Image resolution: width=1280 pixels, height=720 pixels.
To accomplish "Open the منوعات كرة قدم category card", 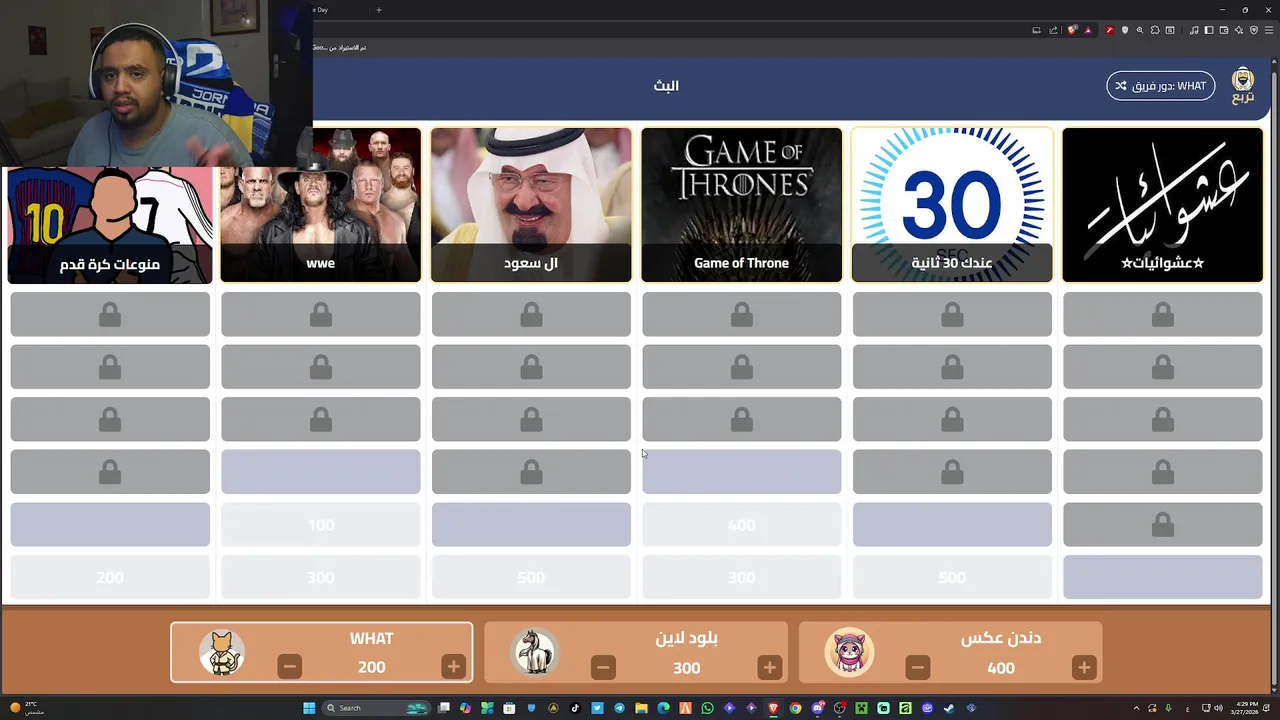I will 110,225.
